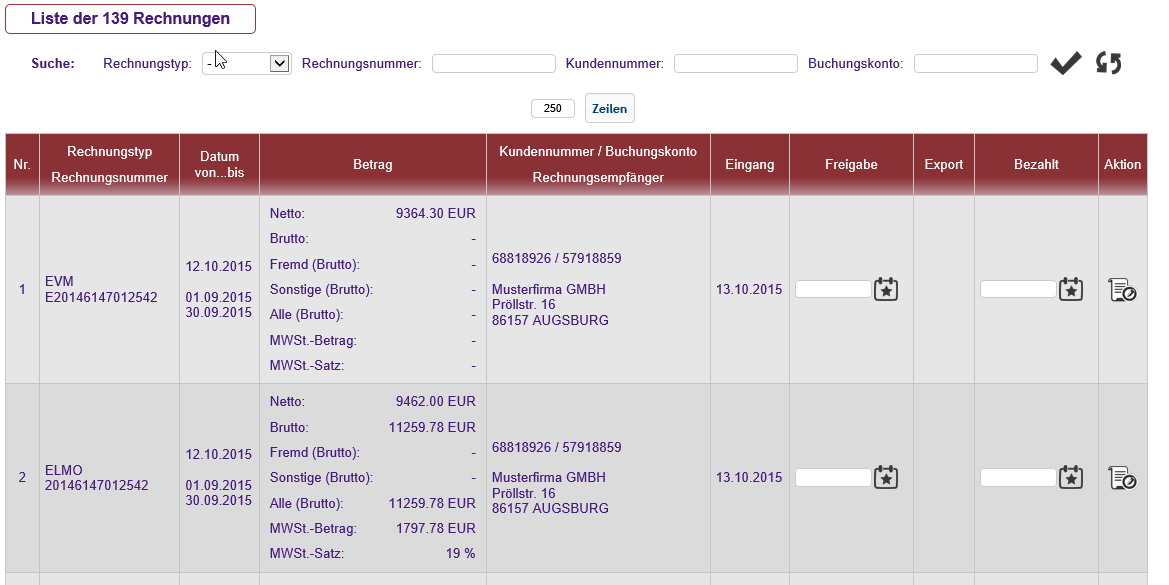
Task: Focus the Kundennummer search field
Action: point(735,64)
